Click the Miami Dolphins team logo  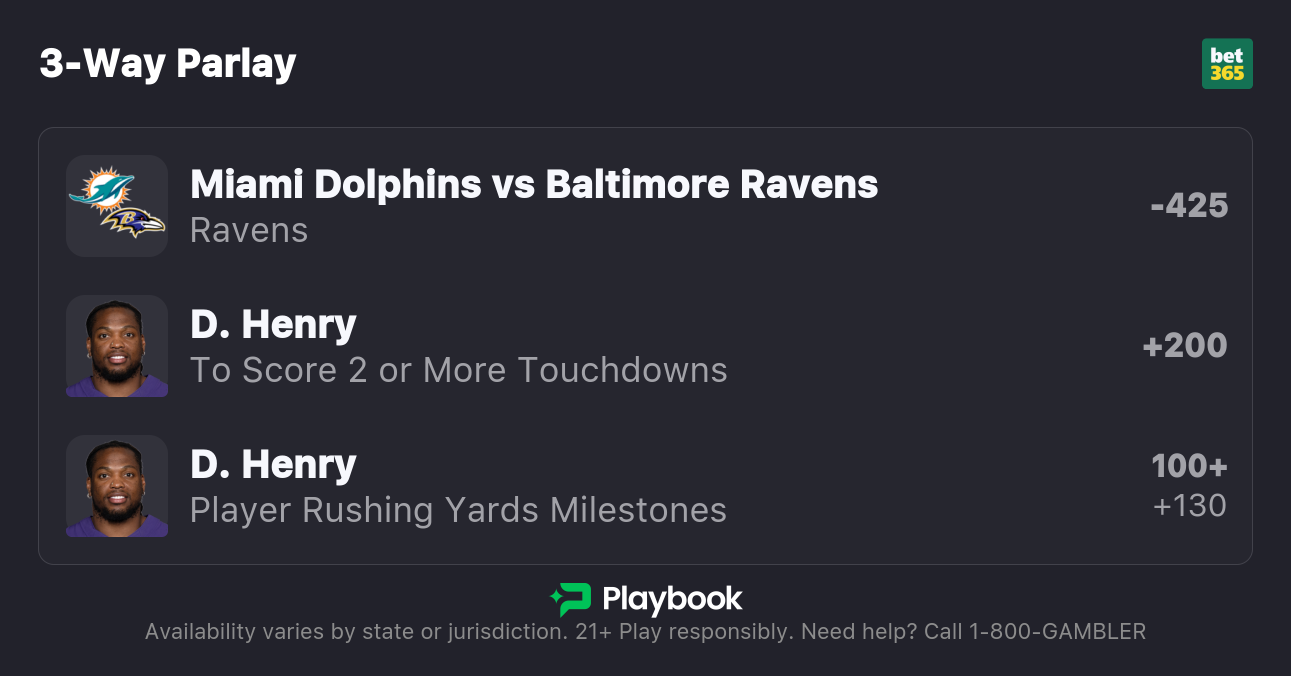click(x=102, y=188)
